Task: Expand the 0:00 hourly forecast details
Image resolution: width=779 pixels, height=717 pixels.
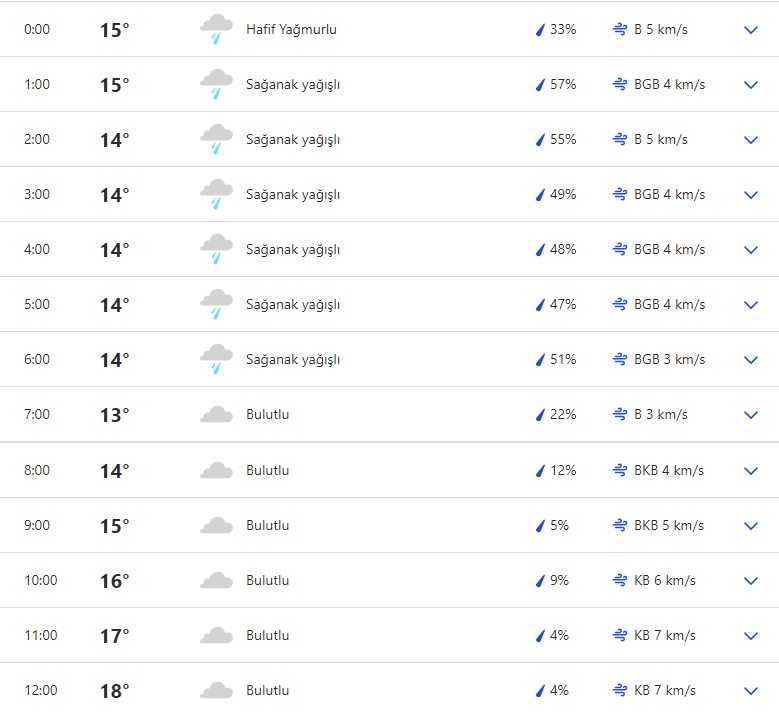Action: [751, 30]
